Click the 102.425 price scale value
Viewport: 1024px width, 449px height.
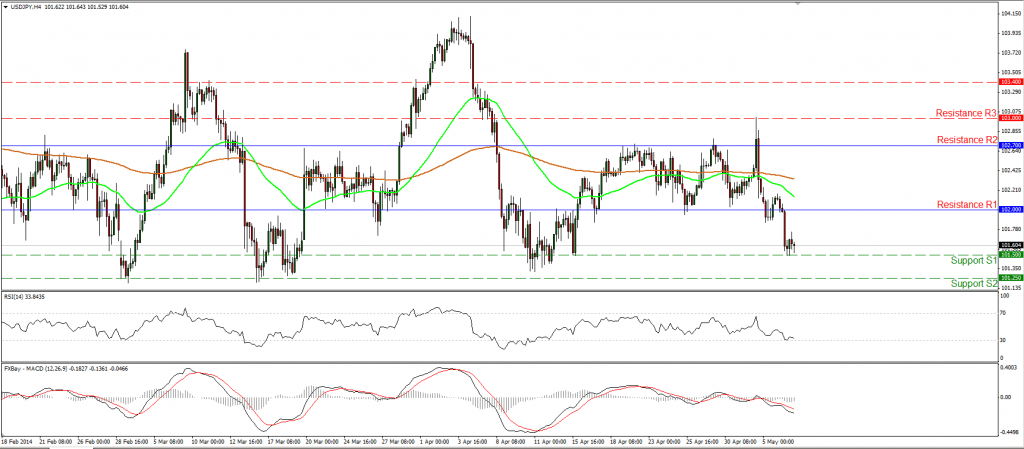(1010, 170)
